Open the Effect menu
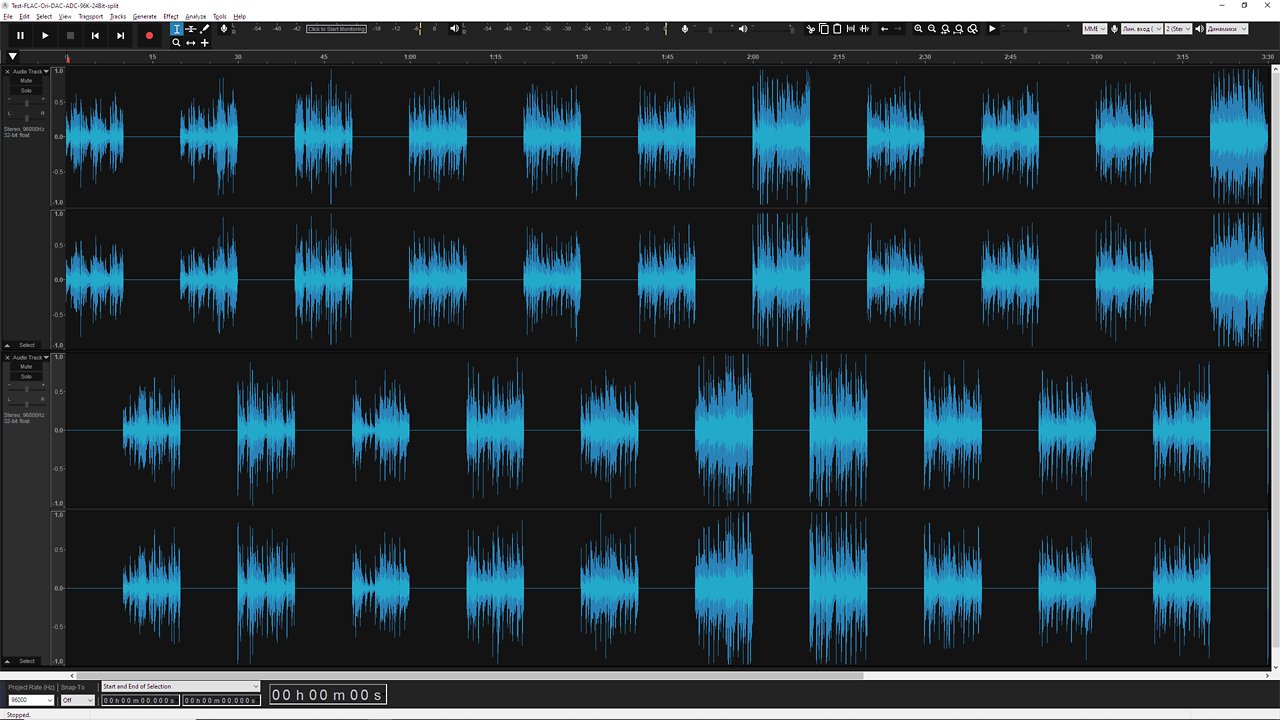 pyautogui.click(x=171, y=17)
